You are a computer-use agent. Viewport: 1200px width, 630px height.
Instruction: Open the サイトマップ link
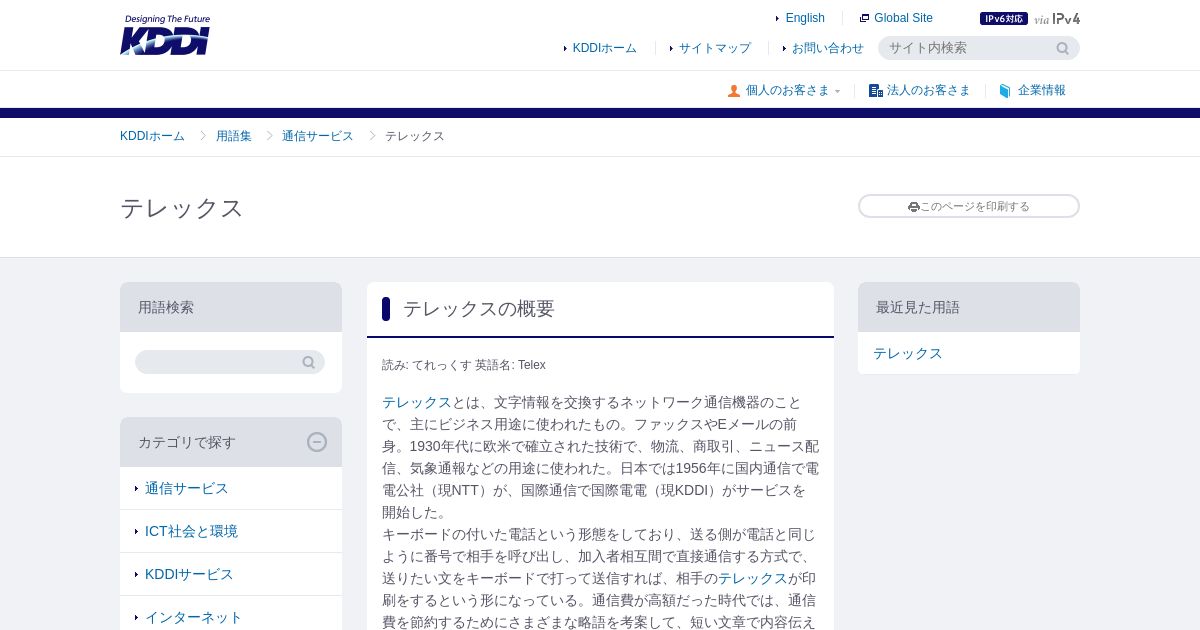pos(714,48)
